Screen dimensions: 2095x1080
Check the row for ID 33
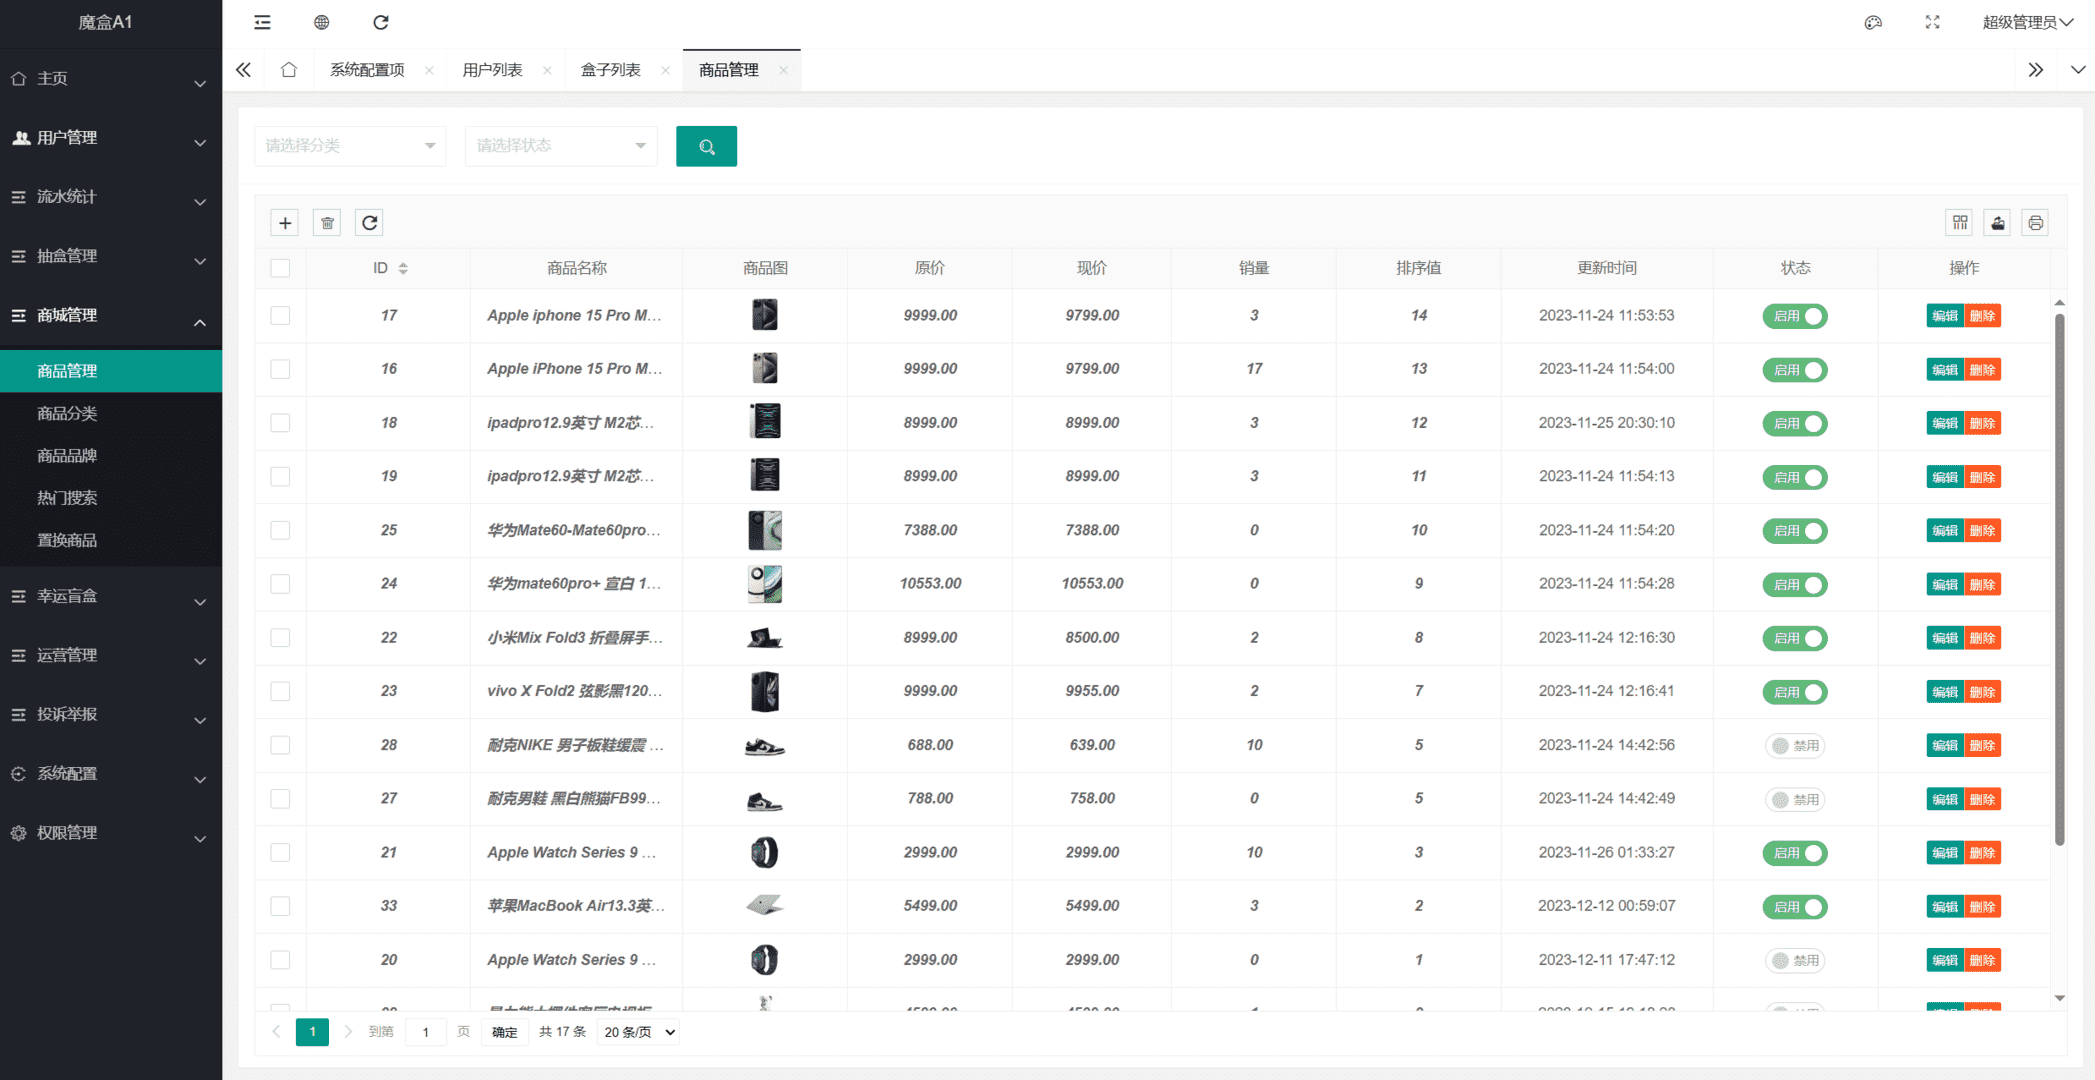coord(280,906)
